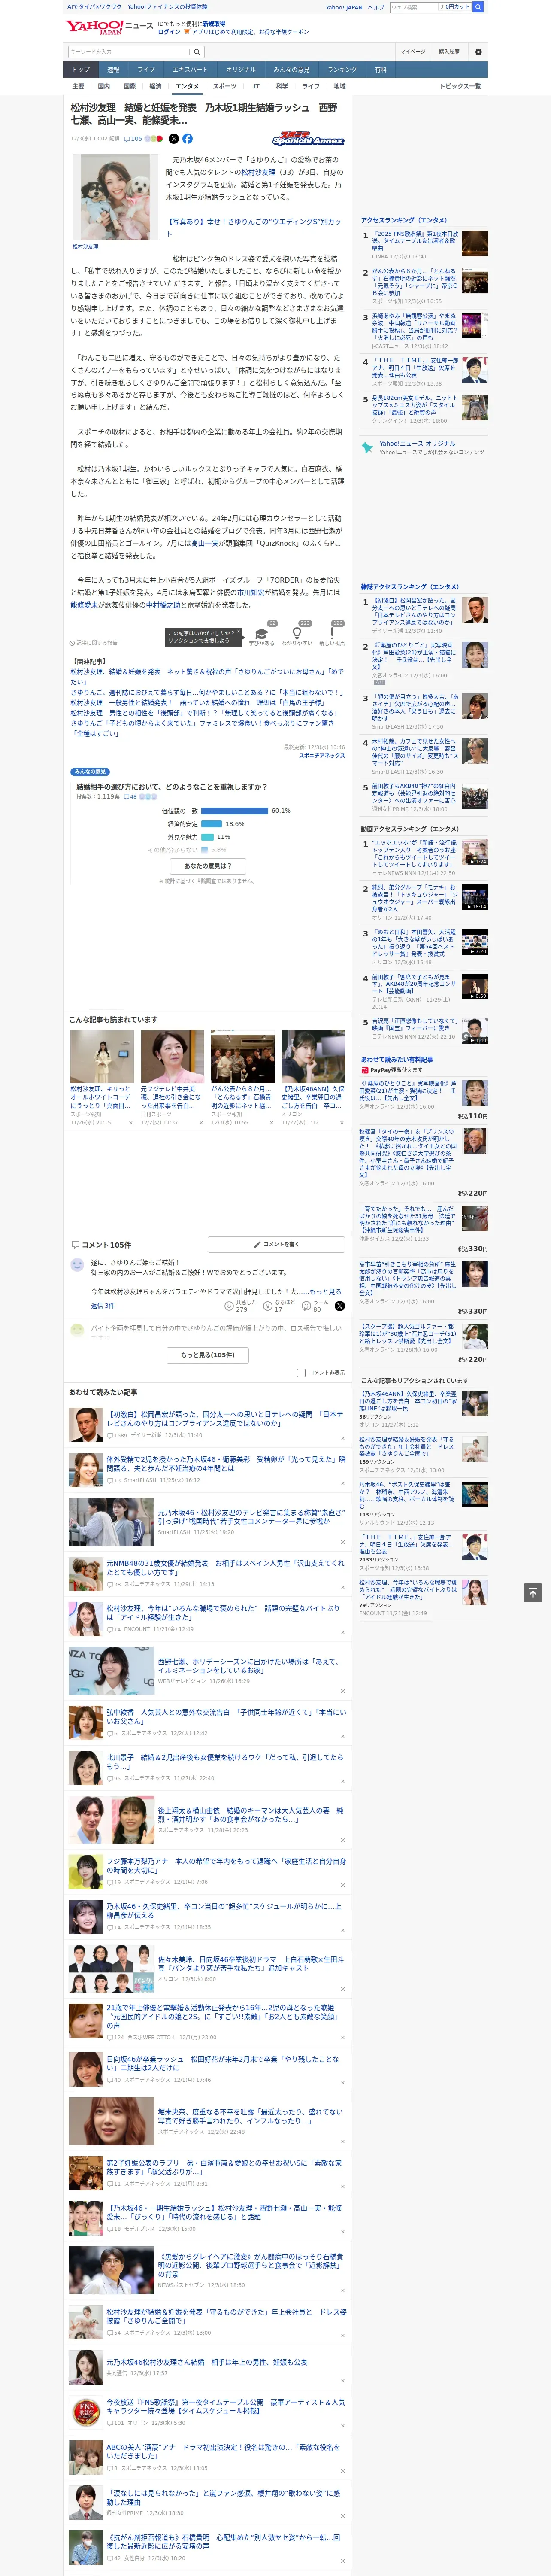The image size is (551, 2576).
Task: Open the ランキング tab
Action: pyautogui.click(x=342, y=70)
